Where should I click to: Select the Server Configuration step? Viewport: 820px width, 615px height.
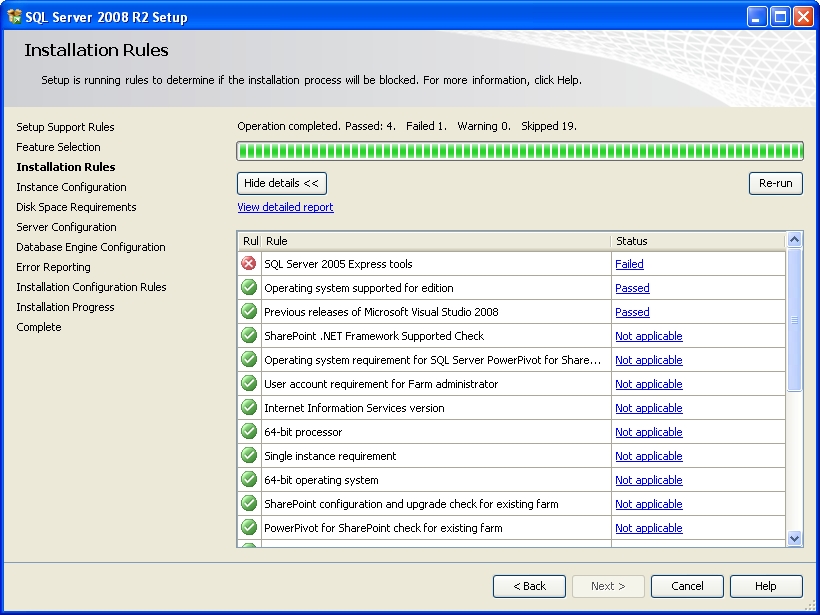(66, 227)
